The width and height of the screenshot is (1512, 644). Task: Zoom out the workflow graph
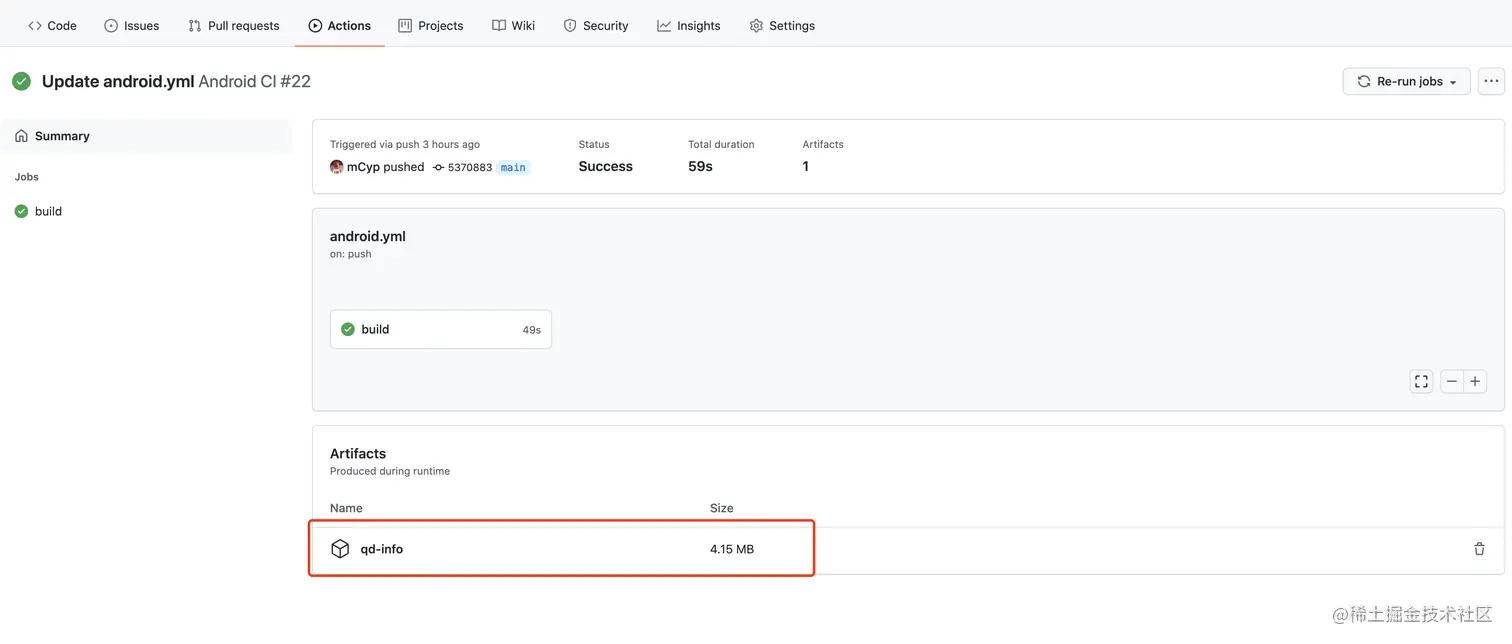tap(1451, 381)
